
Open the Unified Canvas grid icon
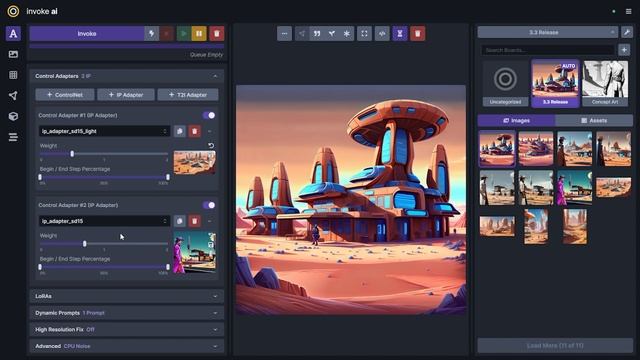point(13,75)
